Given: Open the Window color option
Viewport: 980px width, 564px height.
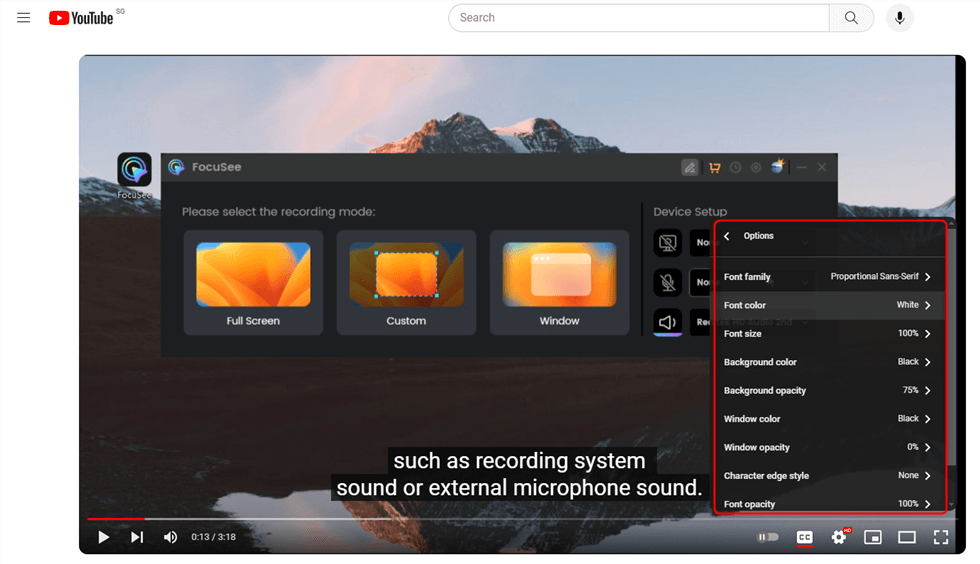Looking at the screenshot, I should point(829,419).
